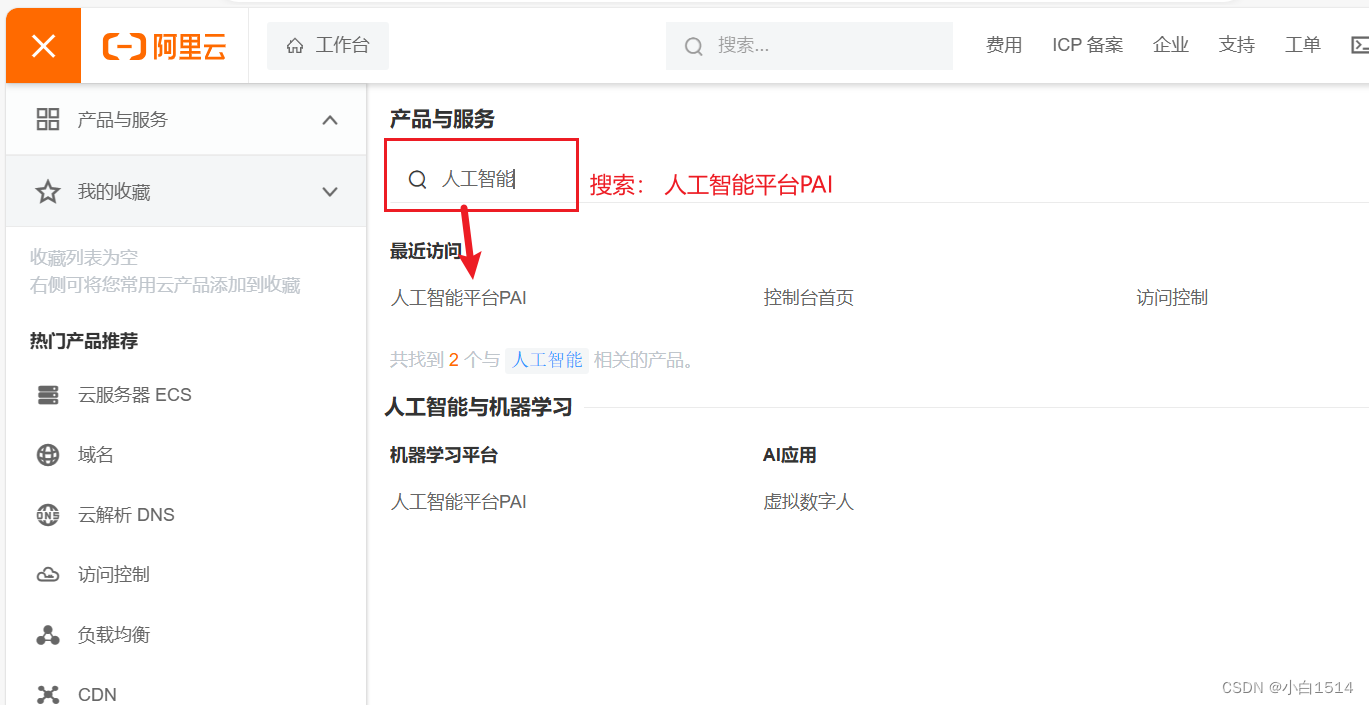The height and width of the screenshot is (705, 1369).
Task: Open 人工智能平台PAI under 最近访问
Action: point(458,298)
